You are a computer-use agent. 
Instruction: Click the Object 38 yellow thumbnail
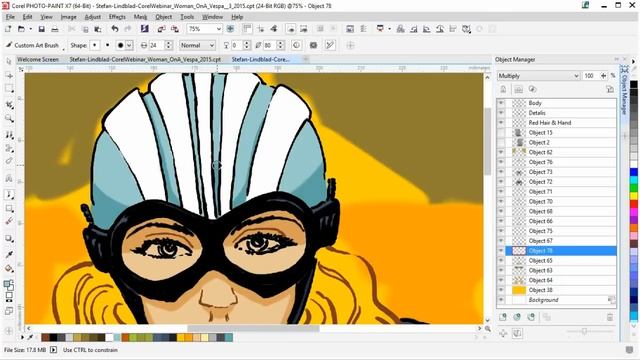pos(519,290)
